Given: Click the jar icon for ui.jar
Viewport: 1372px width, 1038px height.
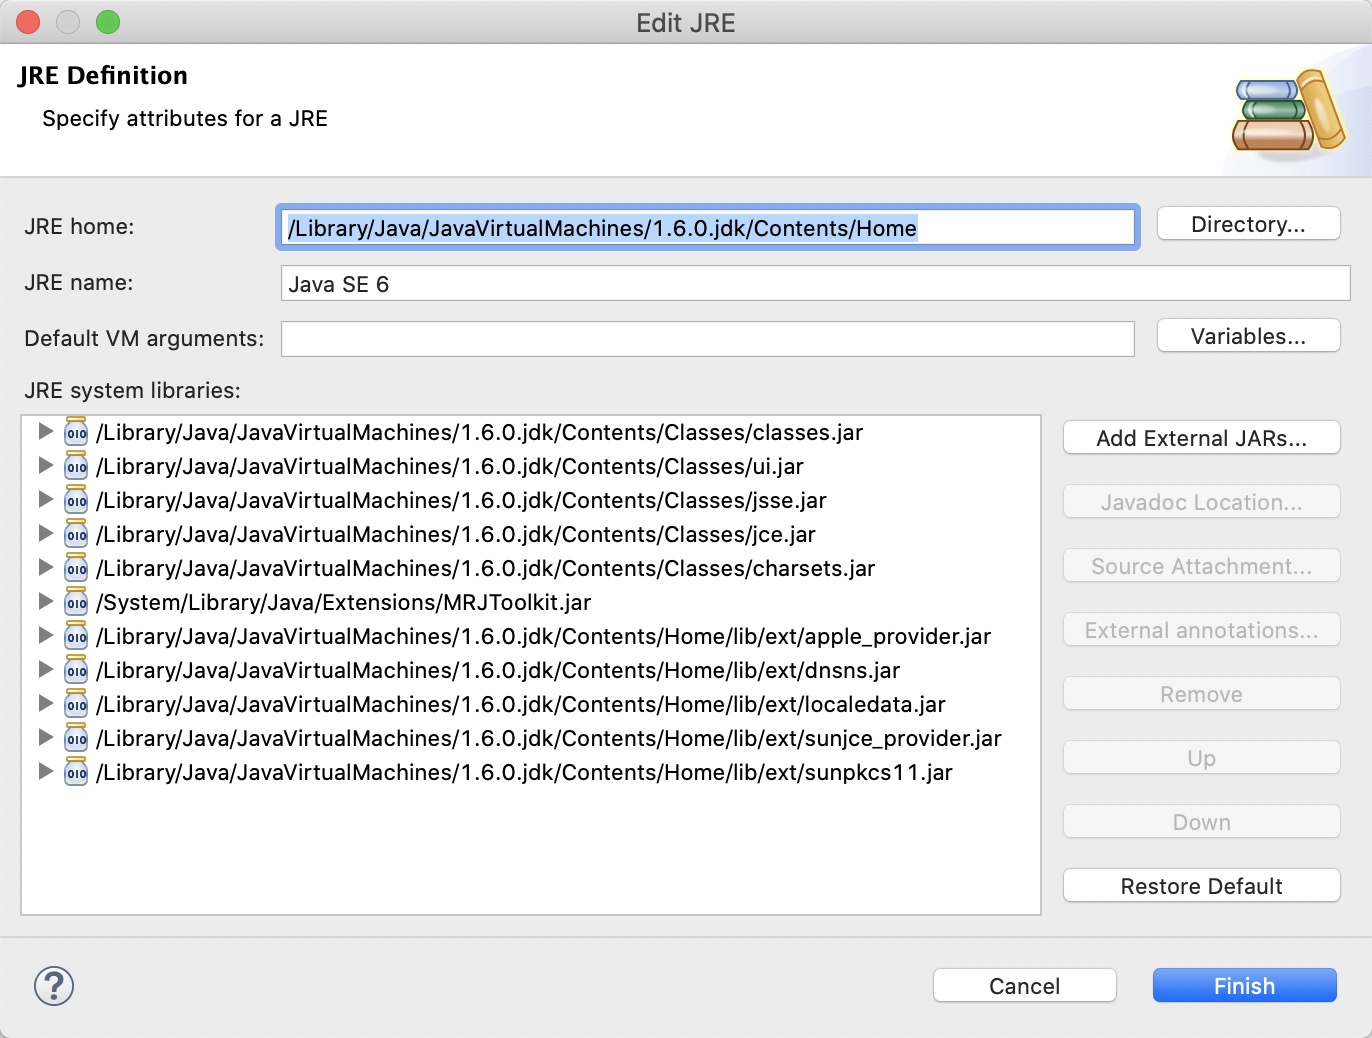Looking at the screenshot, I should pyautogui.click(x=76, y=466).
